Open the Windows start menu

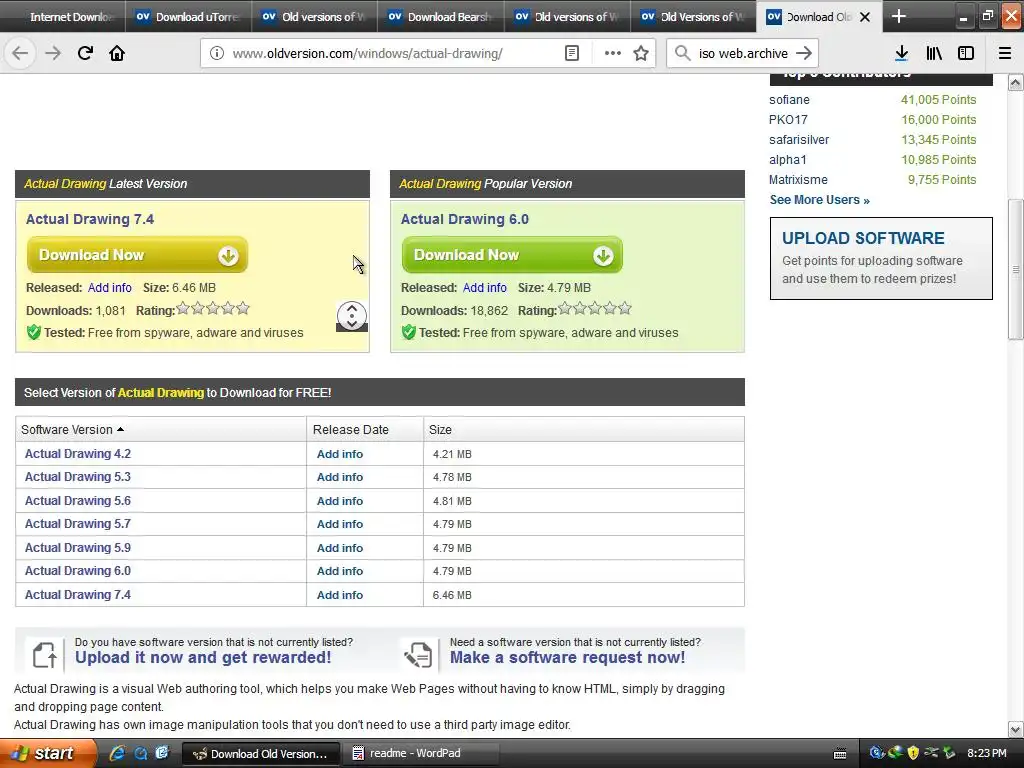47,753
